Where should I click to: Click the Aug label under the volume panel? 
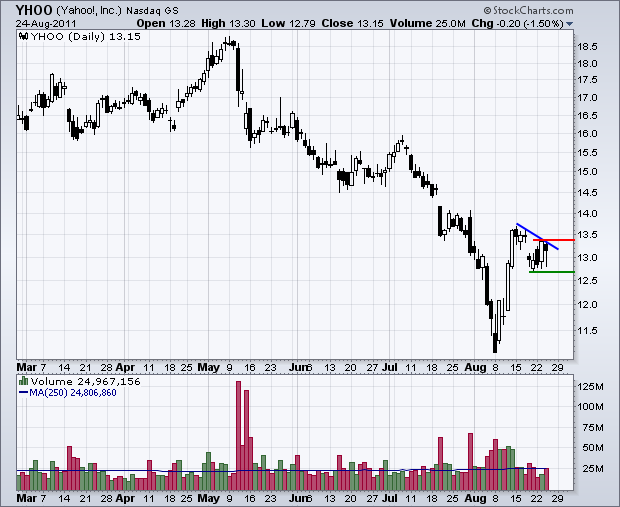tap(476, 498)
